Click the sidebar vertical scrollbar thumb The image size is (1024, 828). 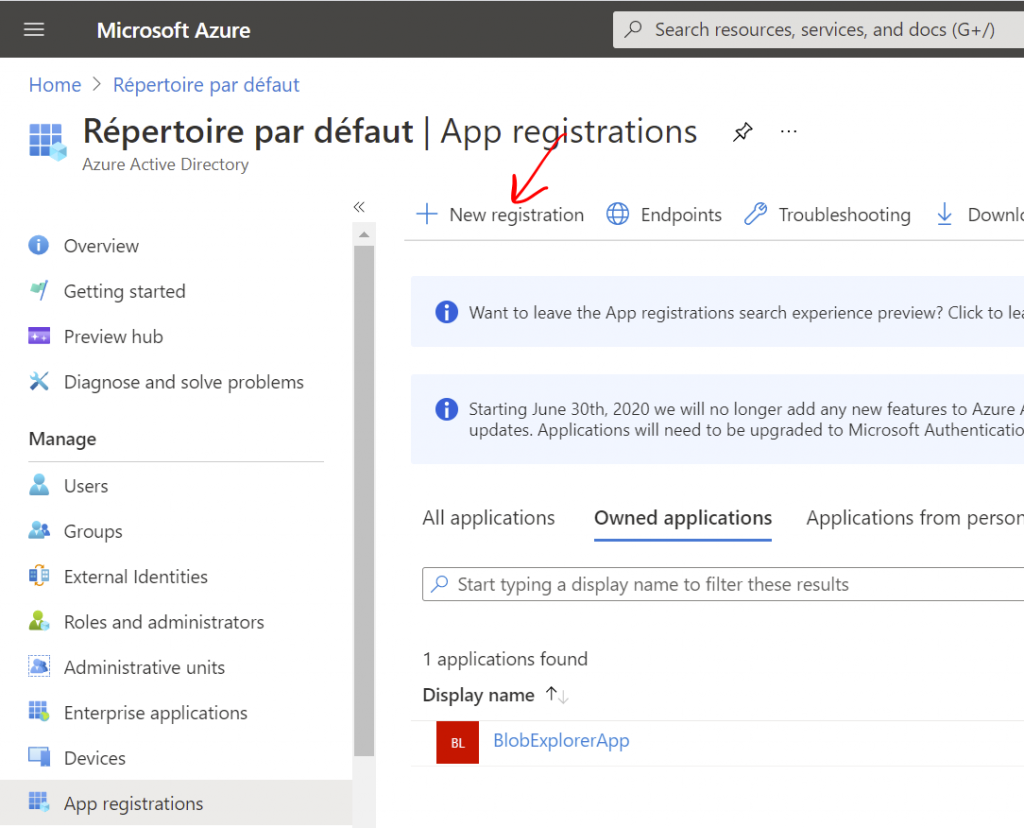tap(364, 501)
